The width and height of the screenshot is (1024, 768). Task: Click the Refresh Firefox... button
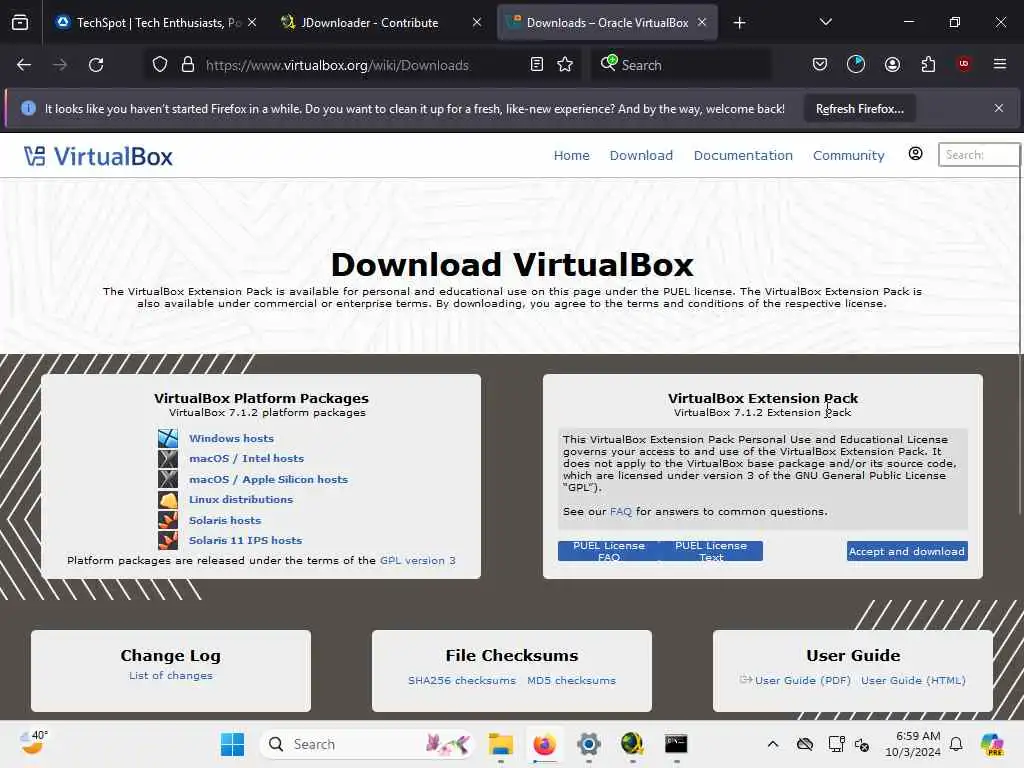pyautogui.click(x=859, y=109)
